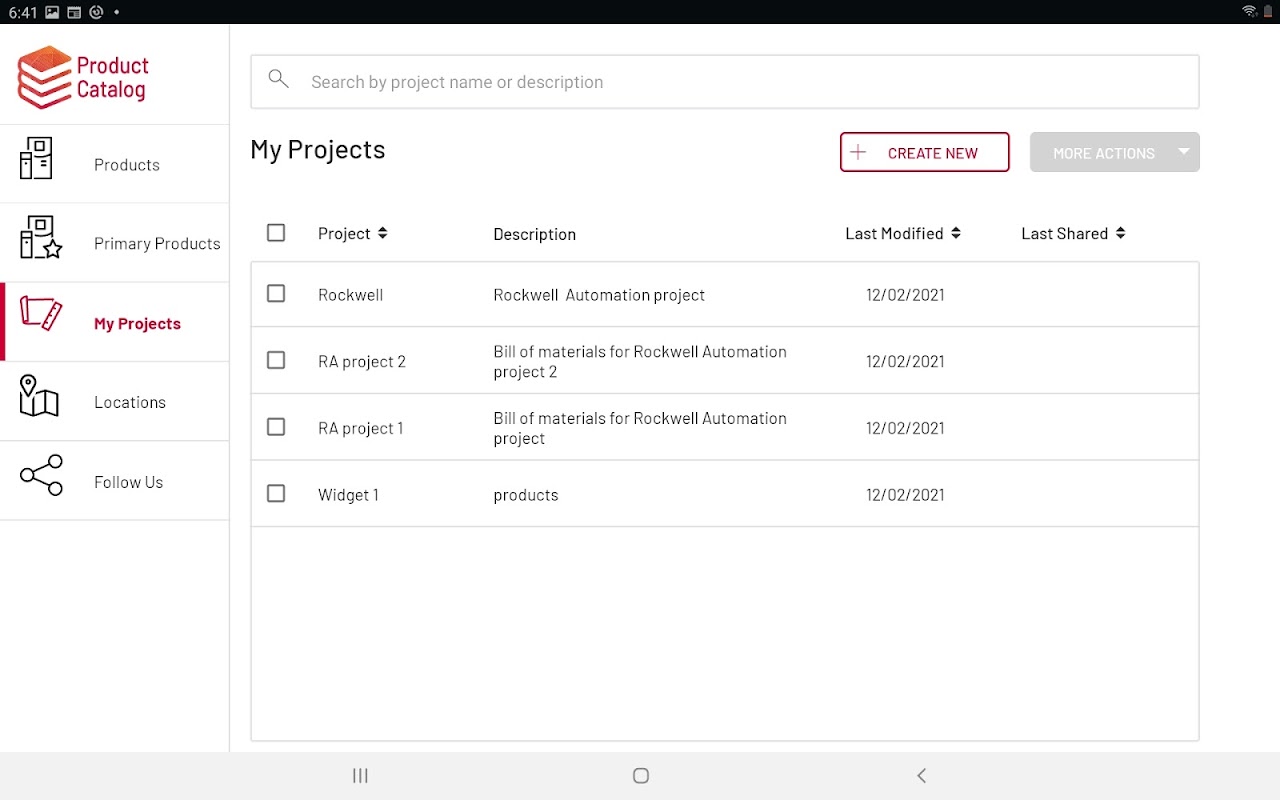Sort by the Last Modified column arrows
The width and height of the screenshot is (1280, 800).
956,233
